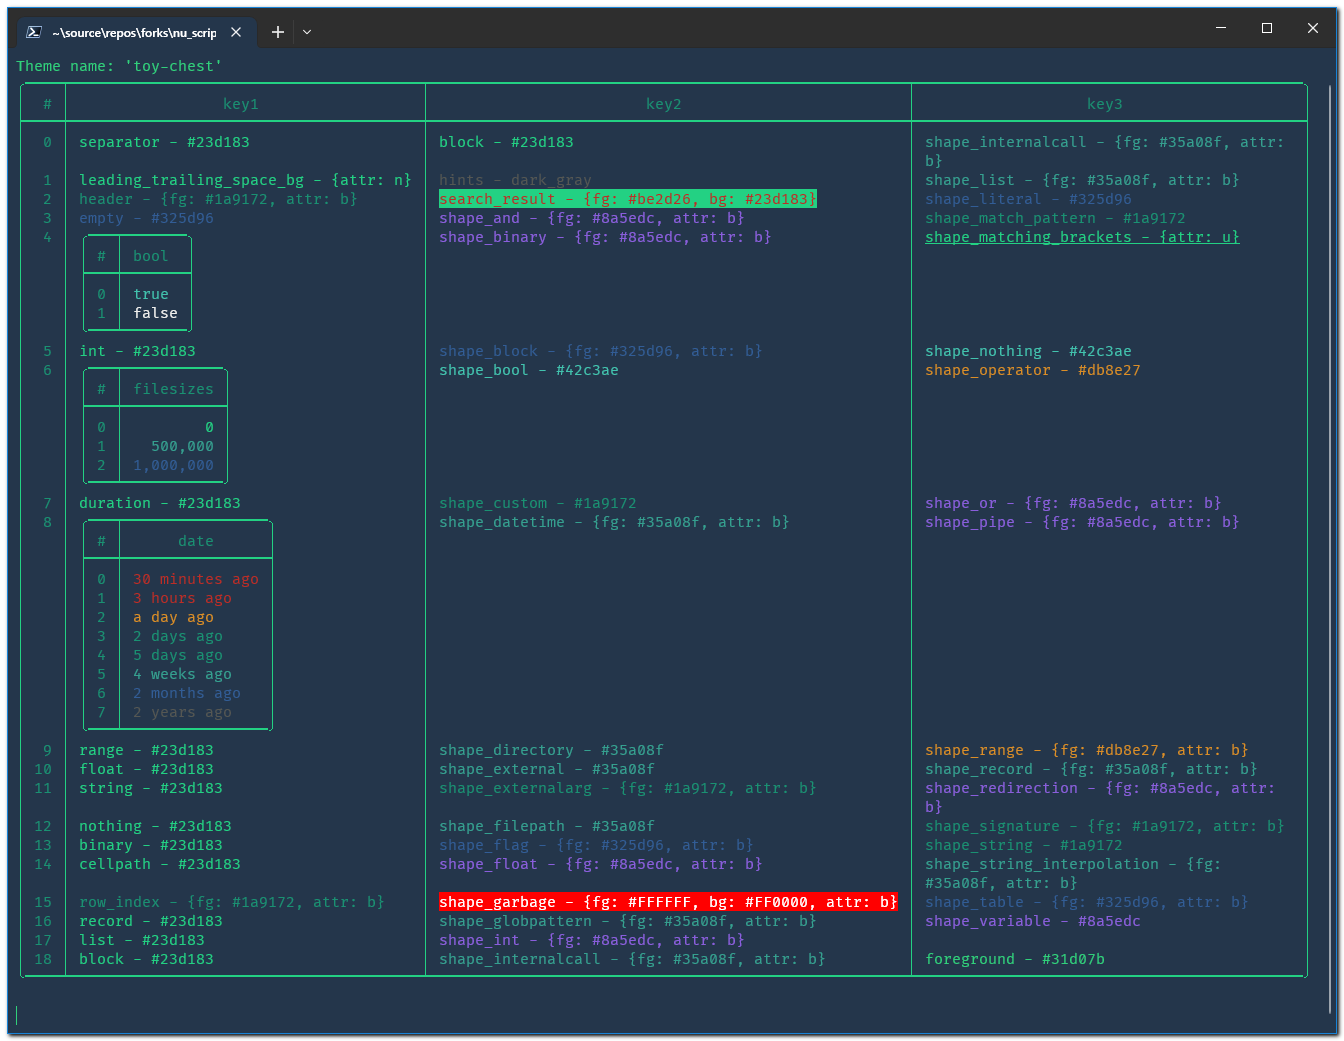Click 'hints - dark_gray' text
This screenshot has width=1344, height=1041.
[516, 180]
